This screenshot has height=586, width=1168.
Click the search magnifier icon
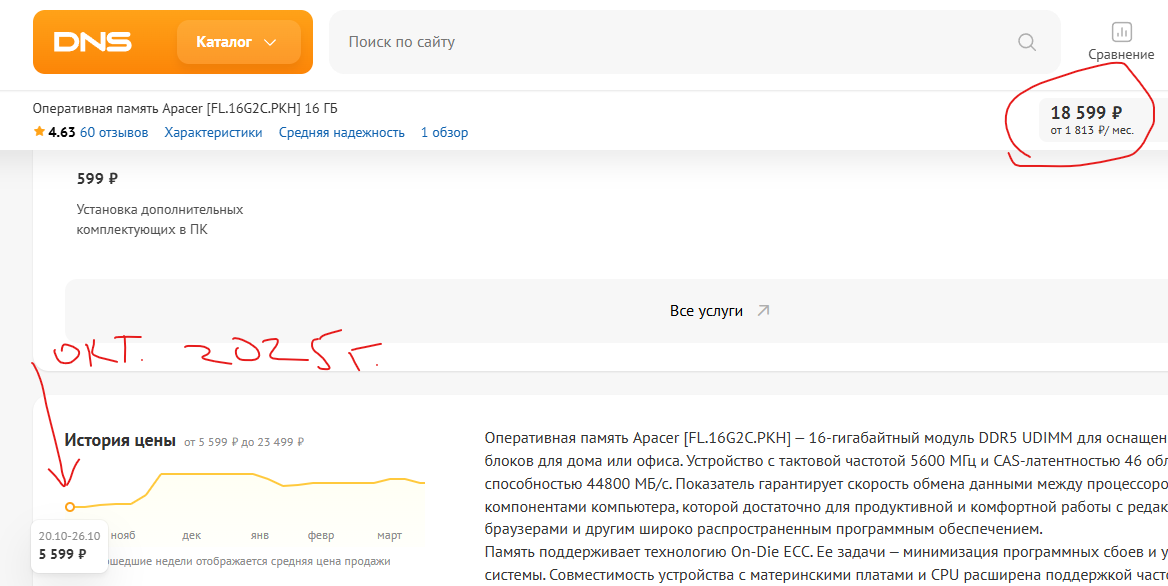pos(1026,42)
